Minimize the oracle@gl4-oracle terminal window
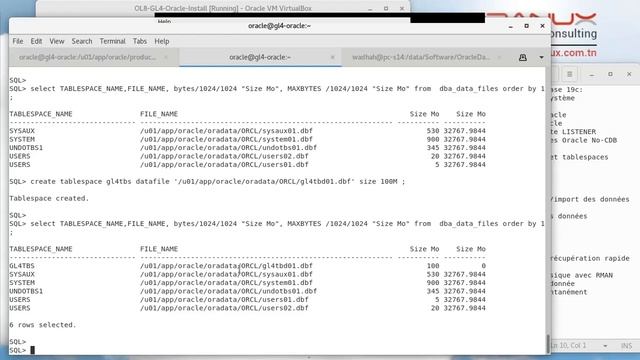Screen dimensions: 640x360 [x=511, y=26]
